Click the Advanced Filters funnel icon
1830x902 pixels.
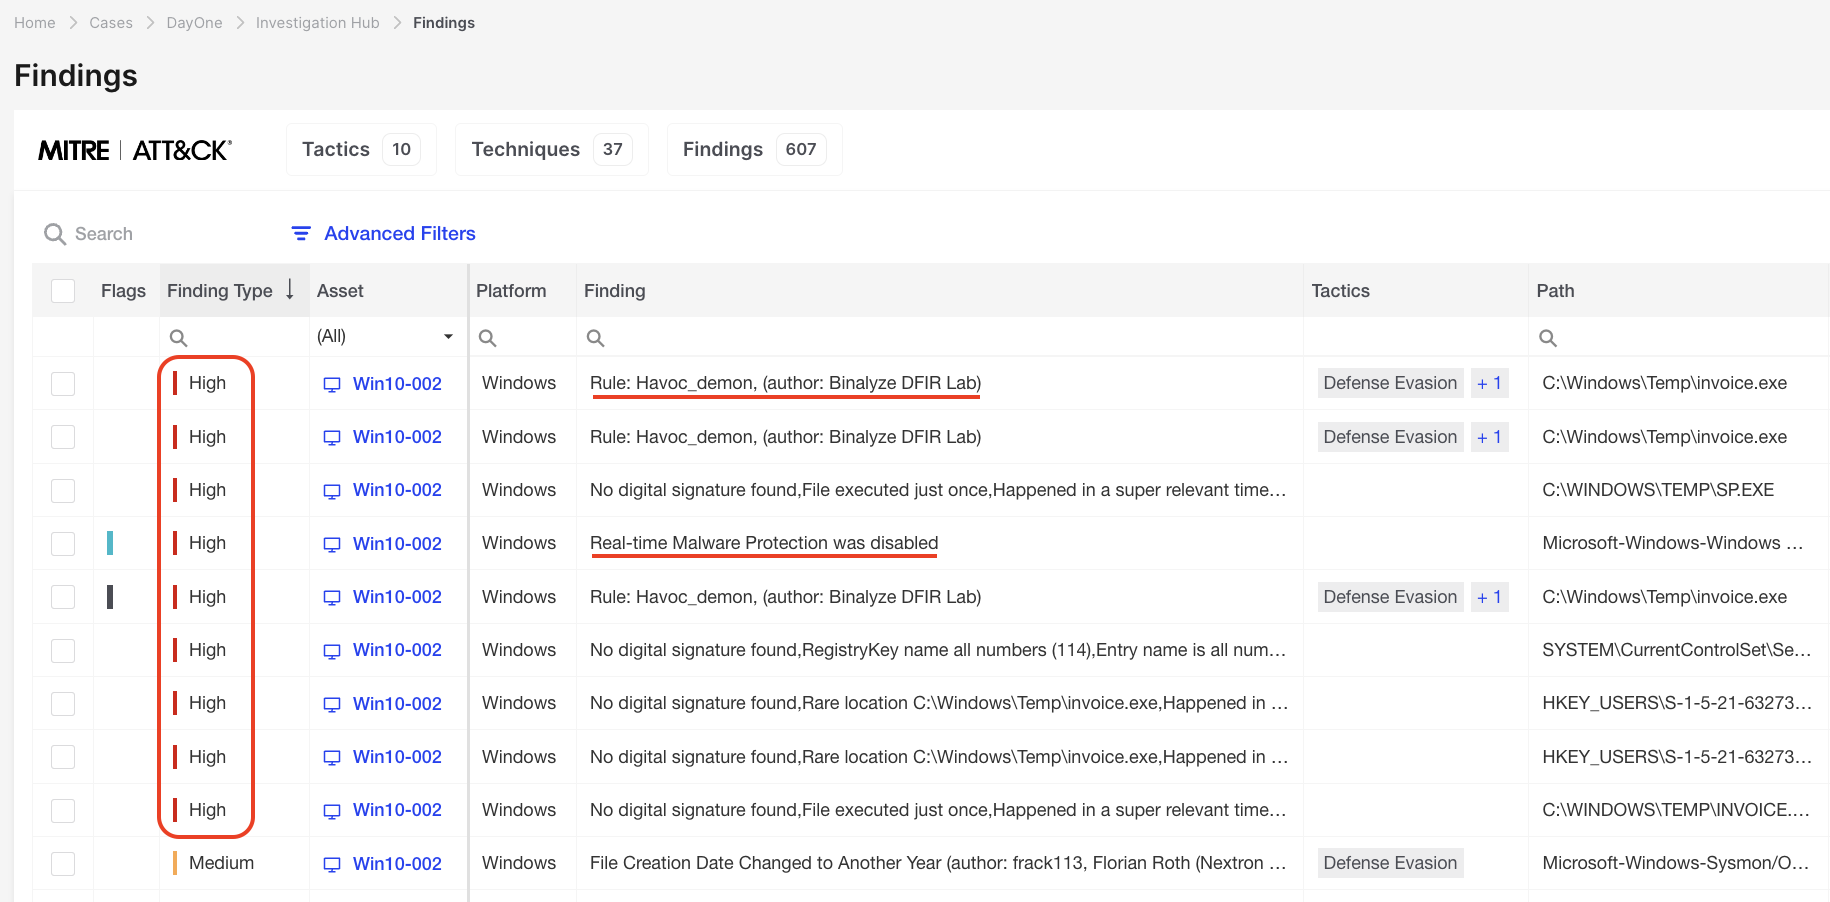pyautogui.click(x=300, y=233)
